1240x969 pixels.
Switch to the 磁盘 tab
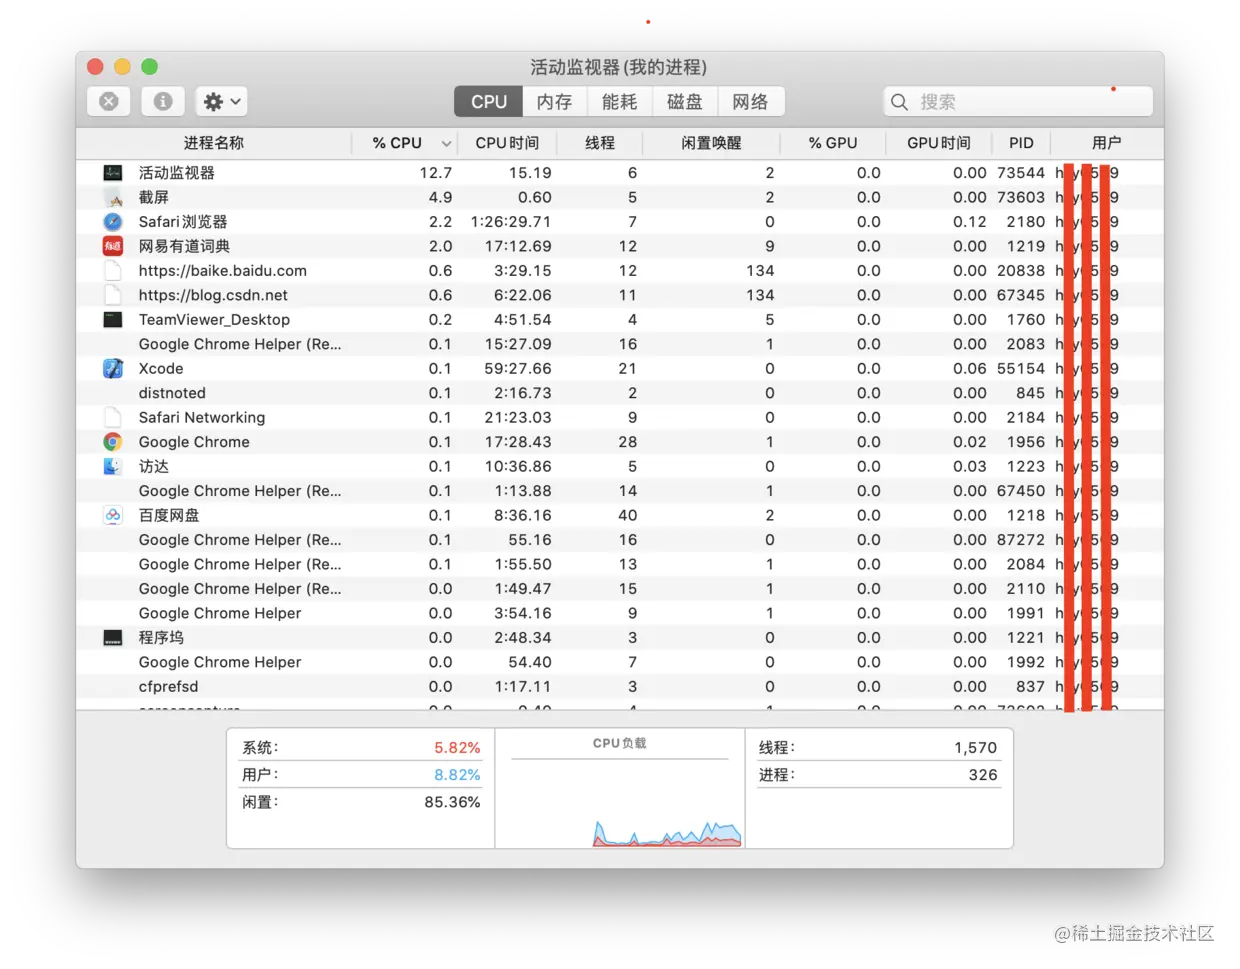pyautogui.click(x=684, y=102)
